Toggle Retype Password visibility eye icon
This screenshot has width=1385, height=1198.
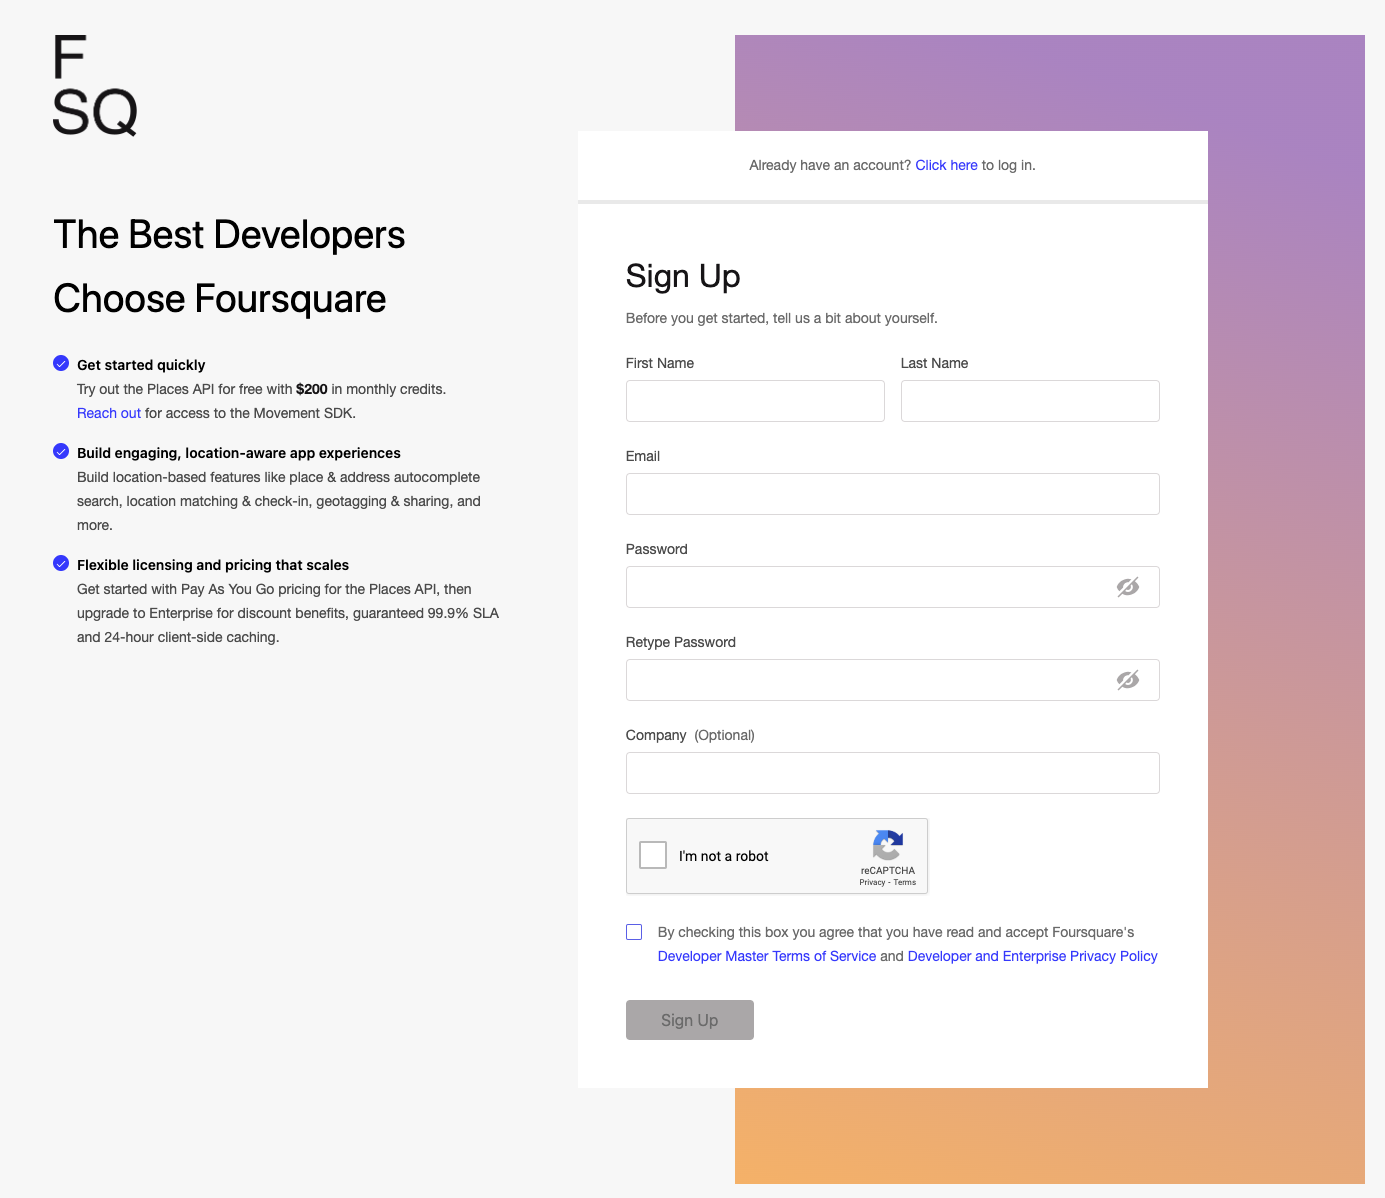[x=1128, y=680]
